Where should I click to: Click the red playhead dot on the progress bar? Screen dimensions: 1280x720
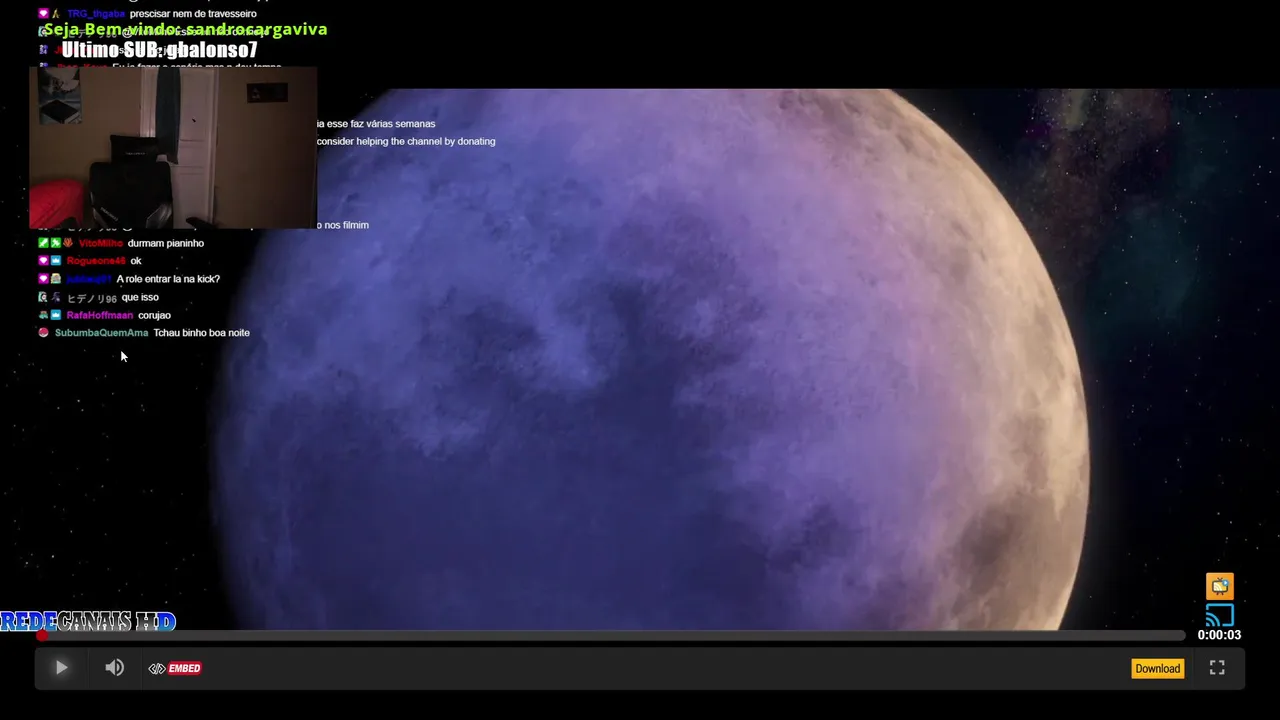coord(42,635)
